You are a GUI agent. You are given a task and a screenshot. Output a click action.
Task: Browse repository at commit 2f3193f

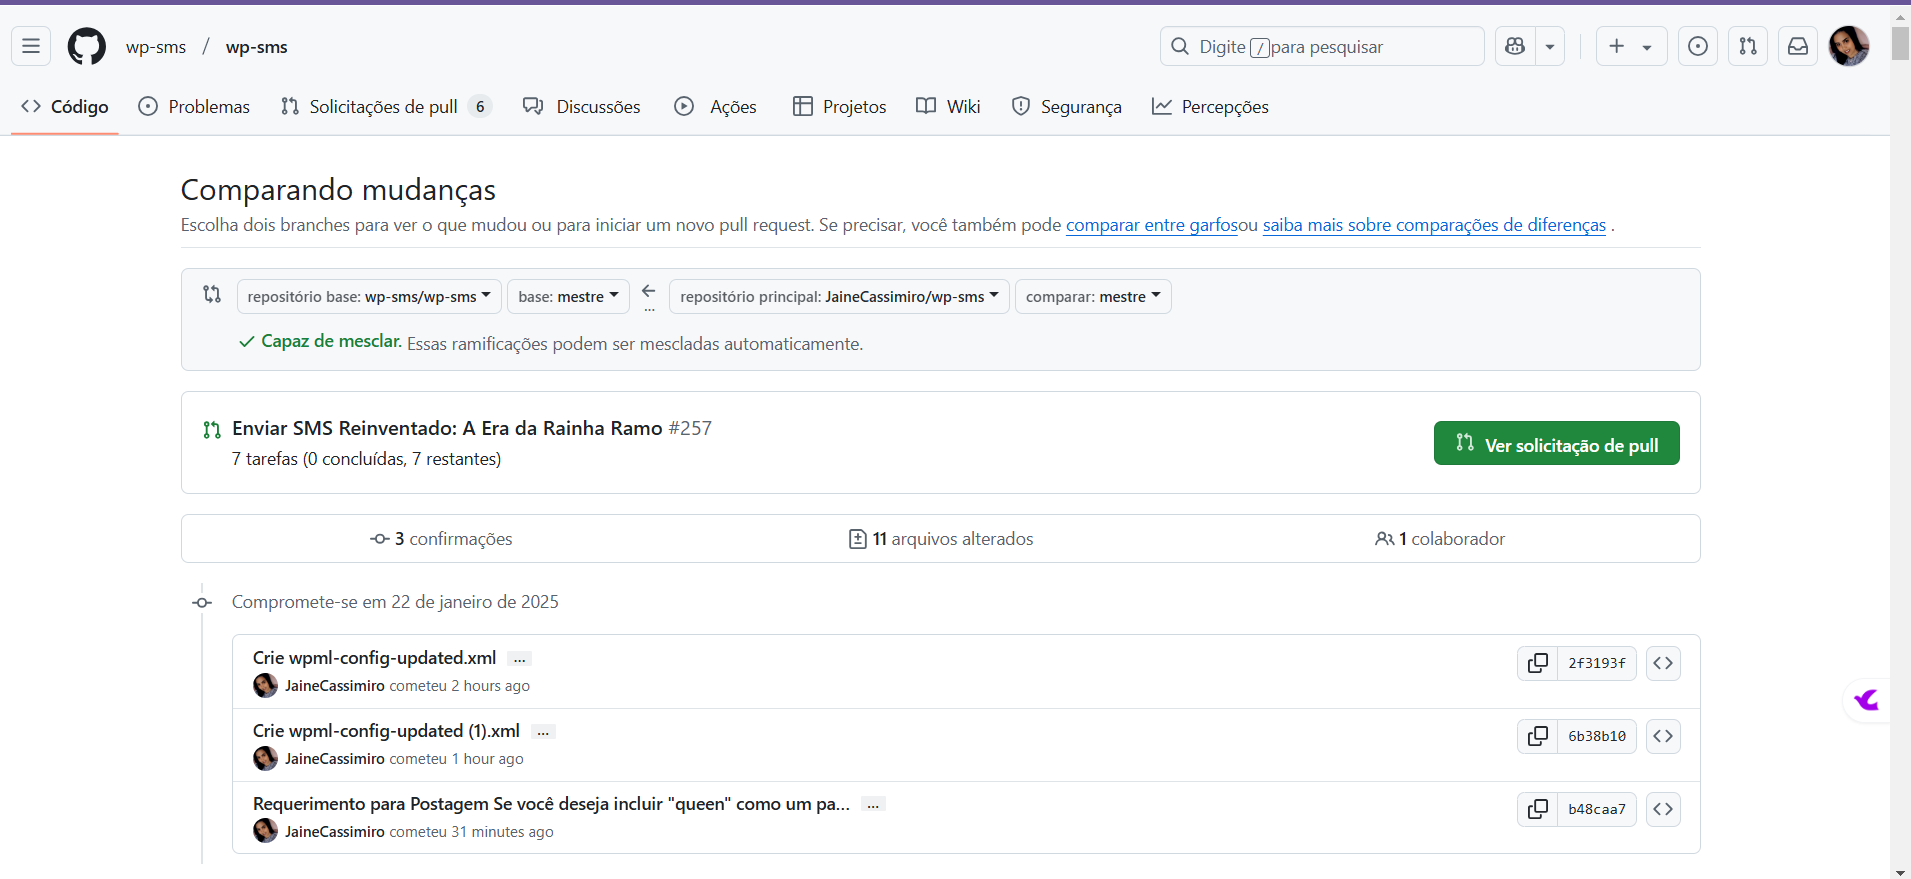pos(1663,663)
